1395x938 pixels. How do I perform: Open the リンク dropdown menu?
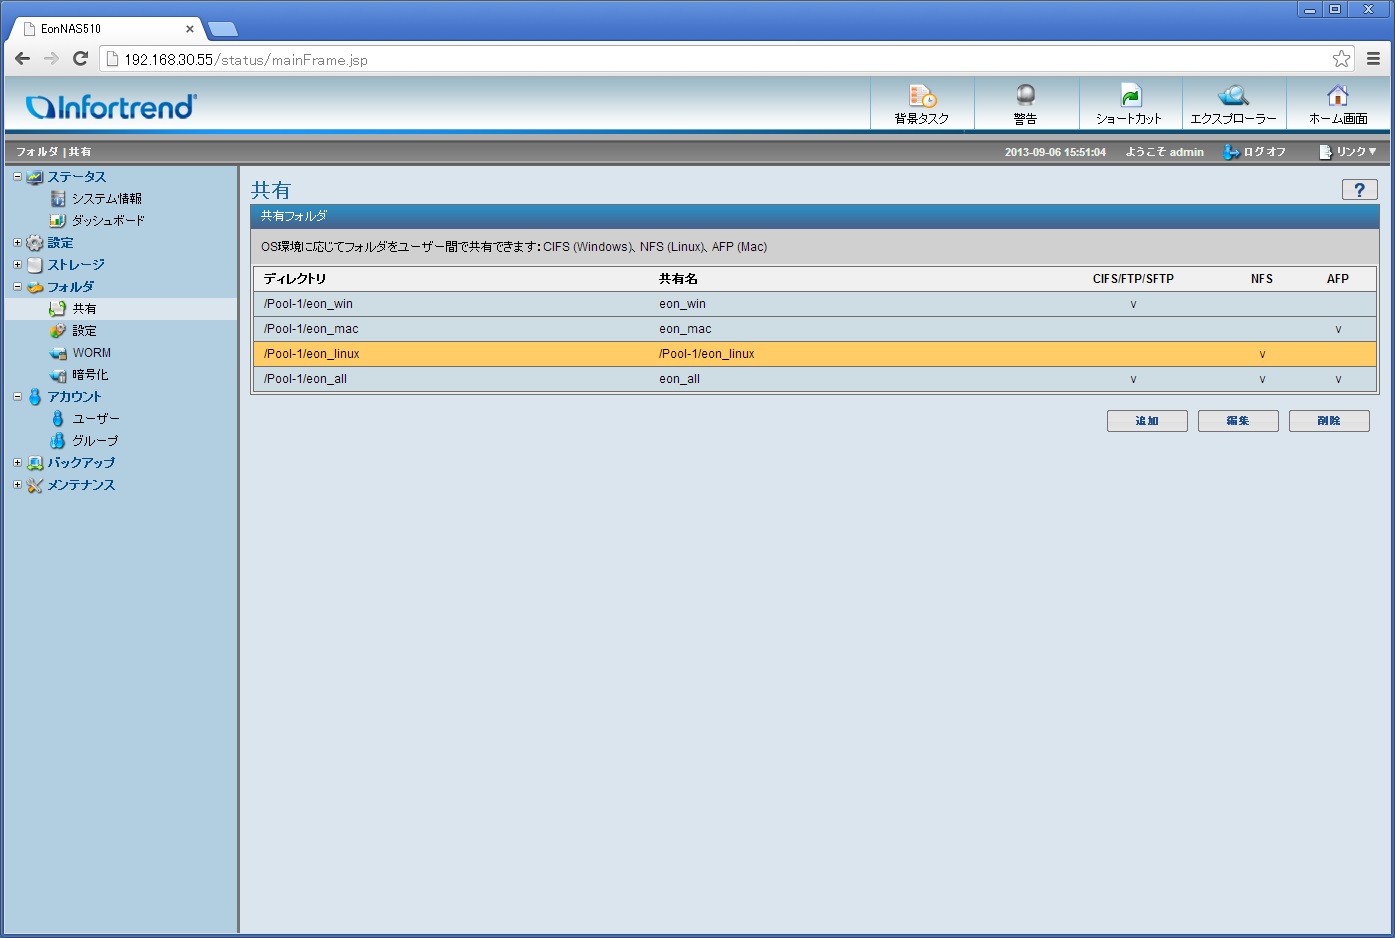pyautogui.click(x=1348, y=152)
